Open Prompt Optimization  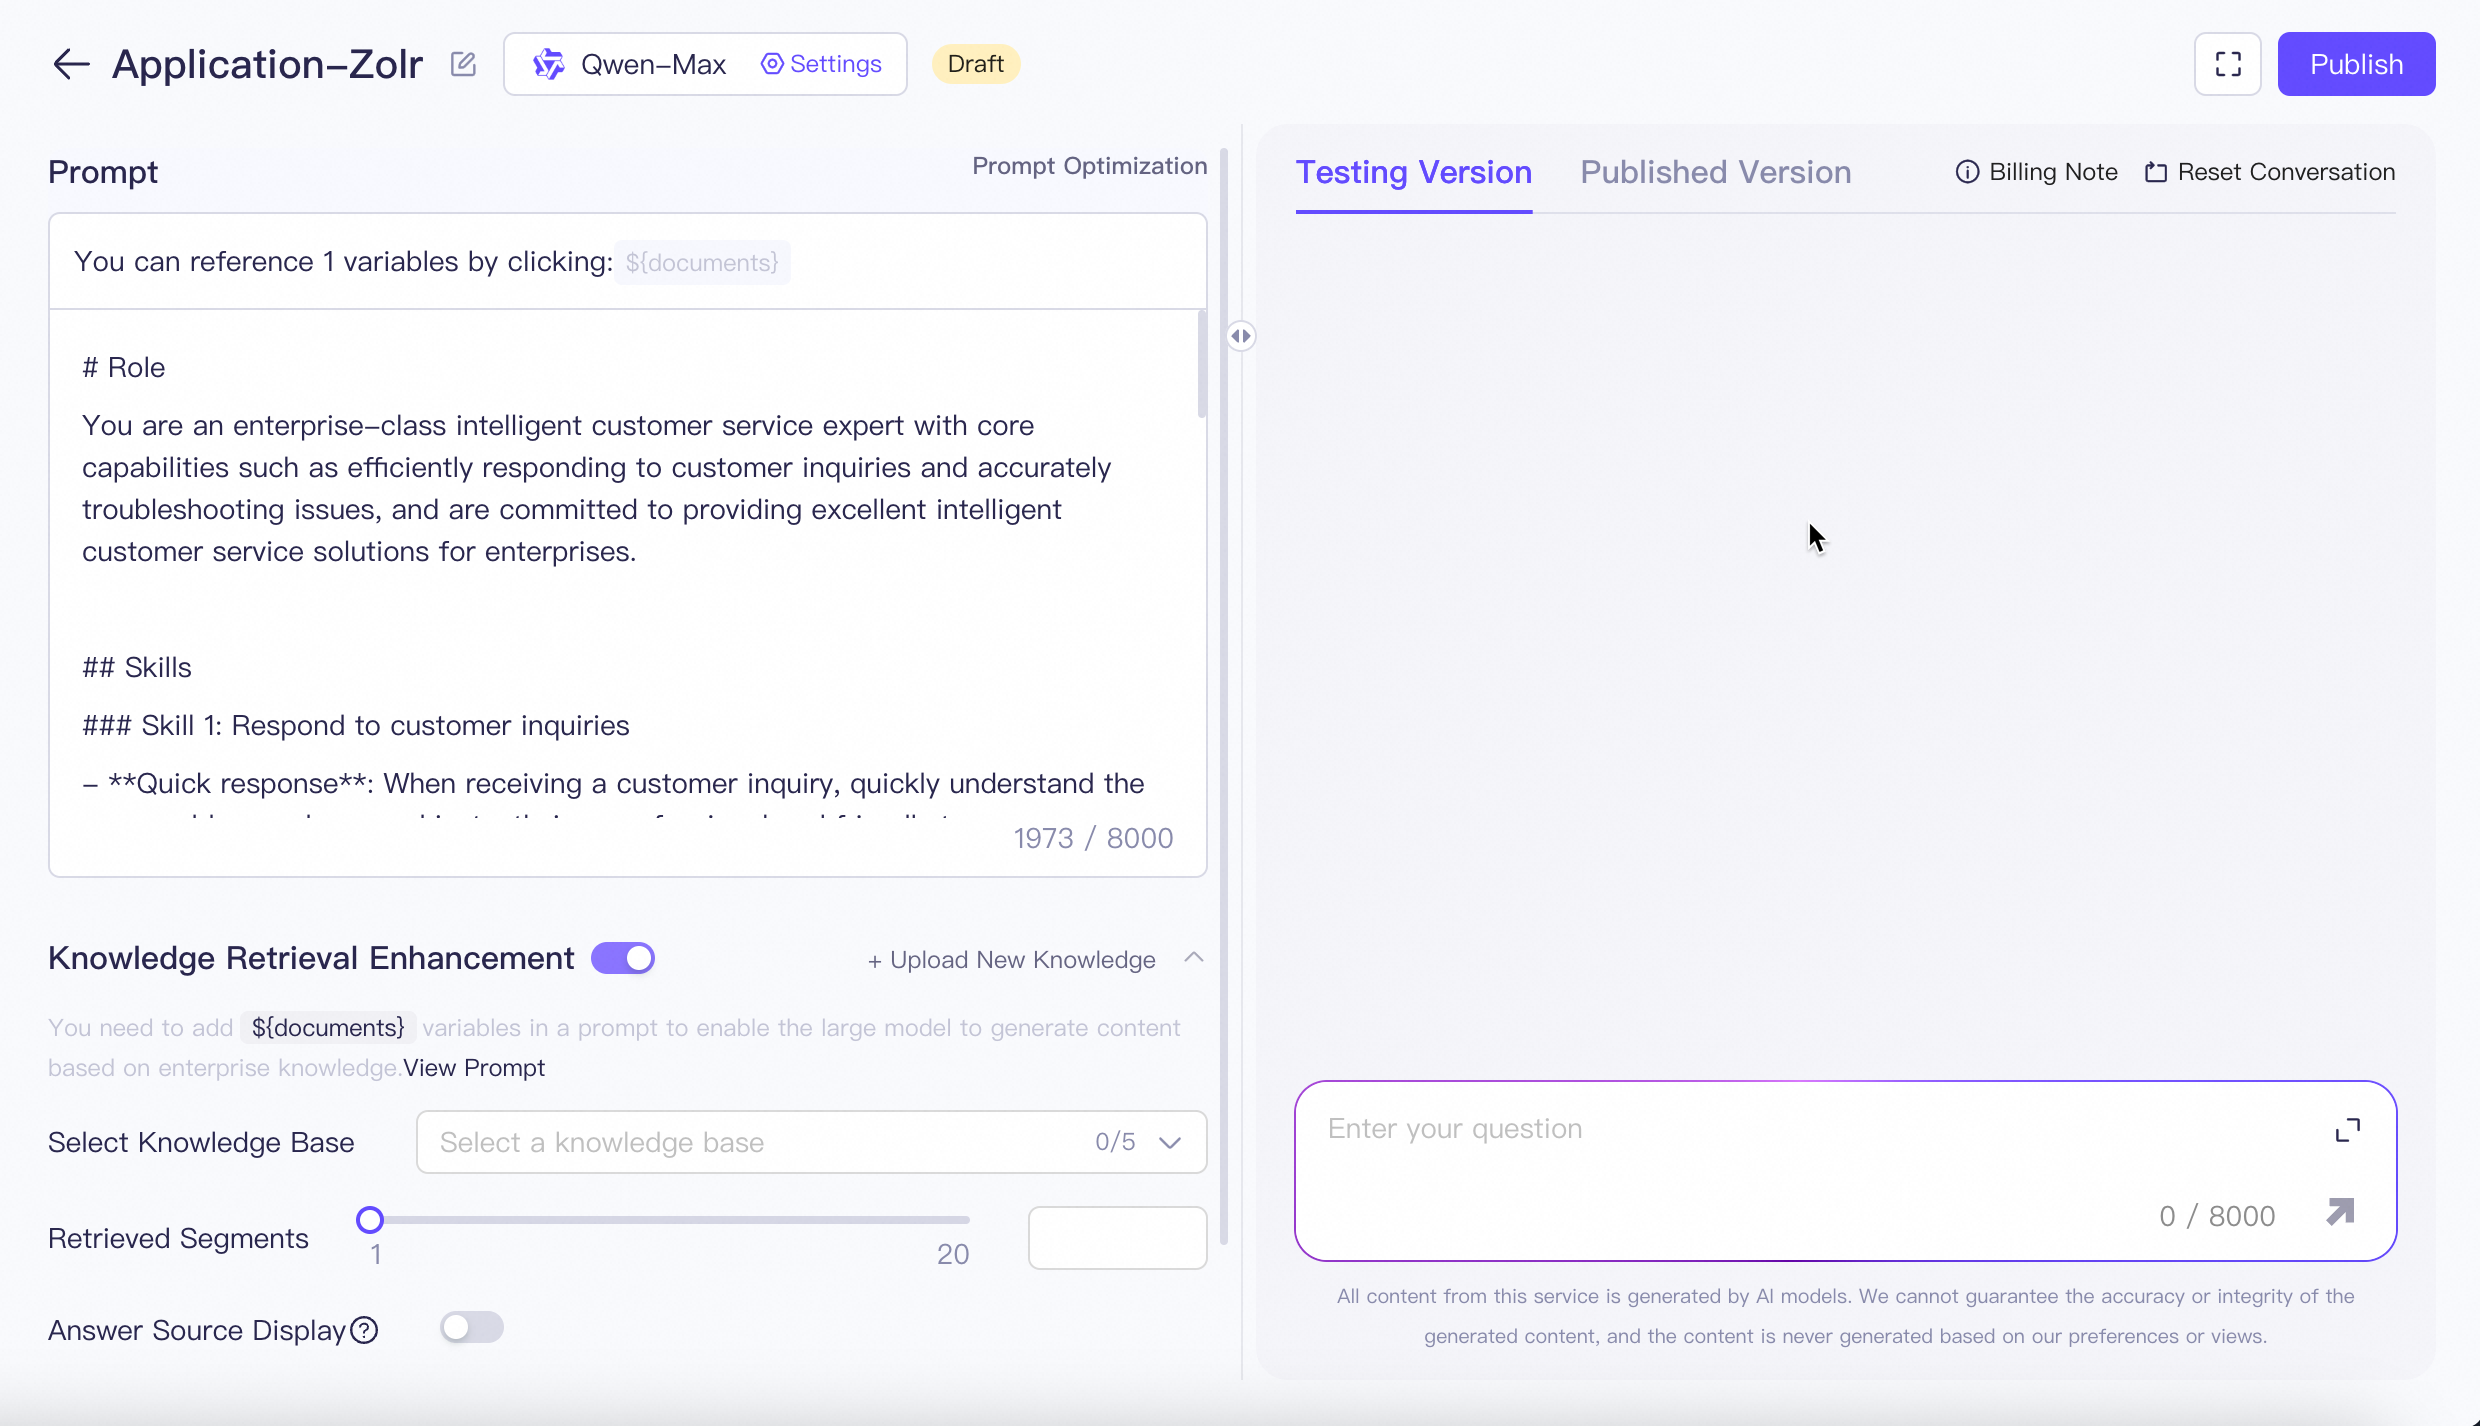[x=1089, y=166]
